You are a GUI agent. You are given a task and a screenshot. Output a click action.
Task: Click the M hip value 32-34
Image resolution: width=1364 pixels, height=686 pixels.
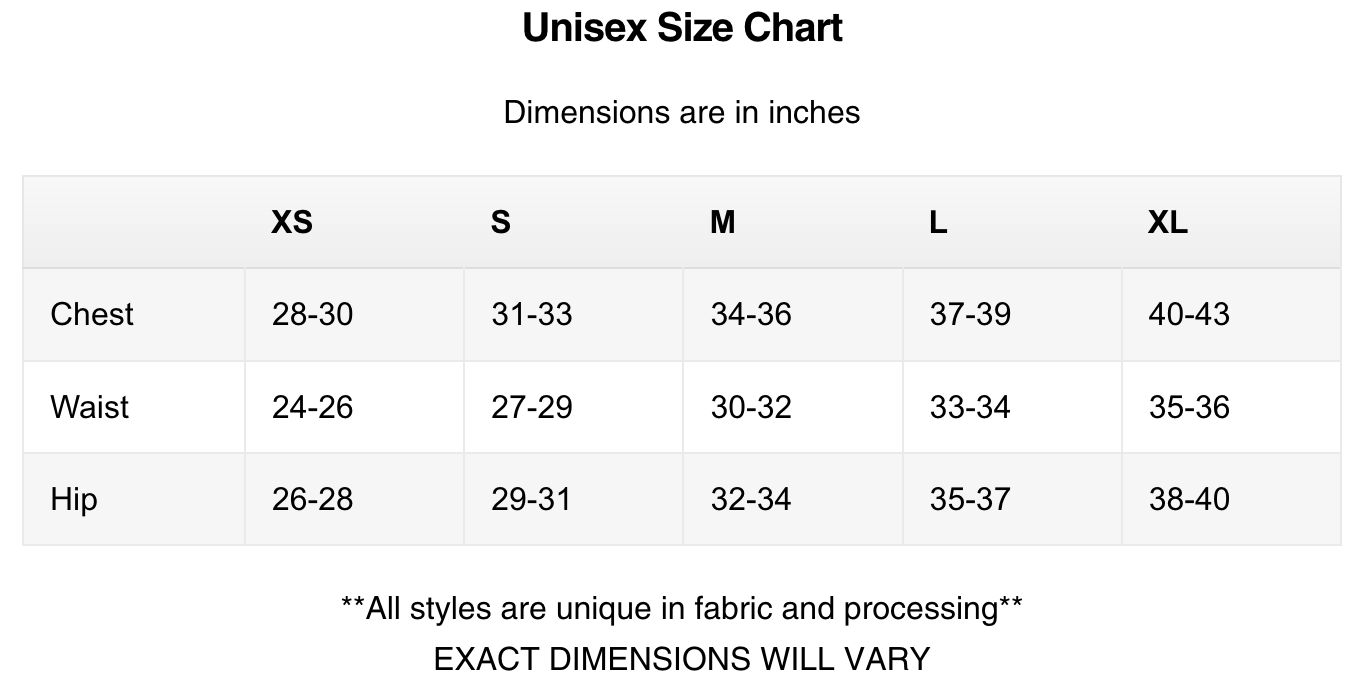[751, 499]
